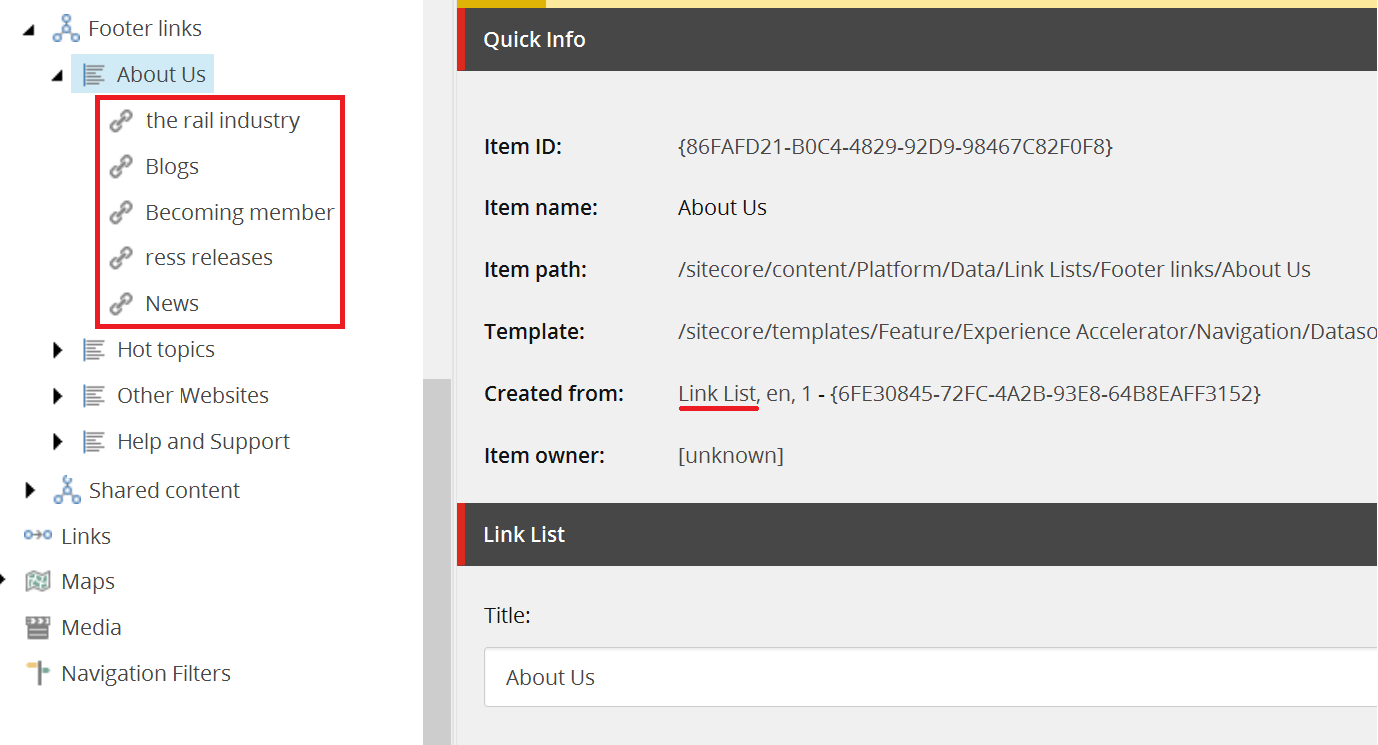The image size is (1378, 745).
Task: Click the Title input field
Action: pos(930,677)
